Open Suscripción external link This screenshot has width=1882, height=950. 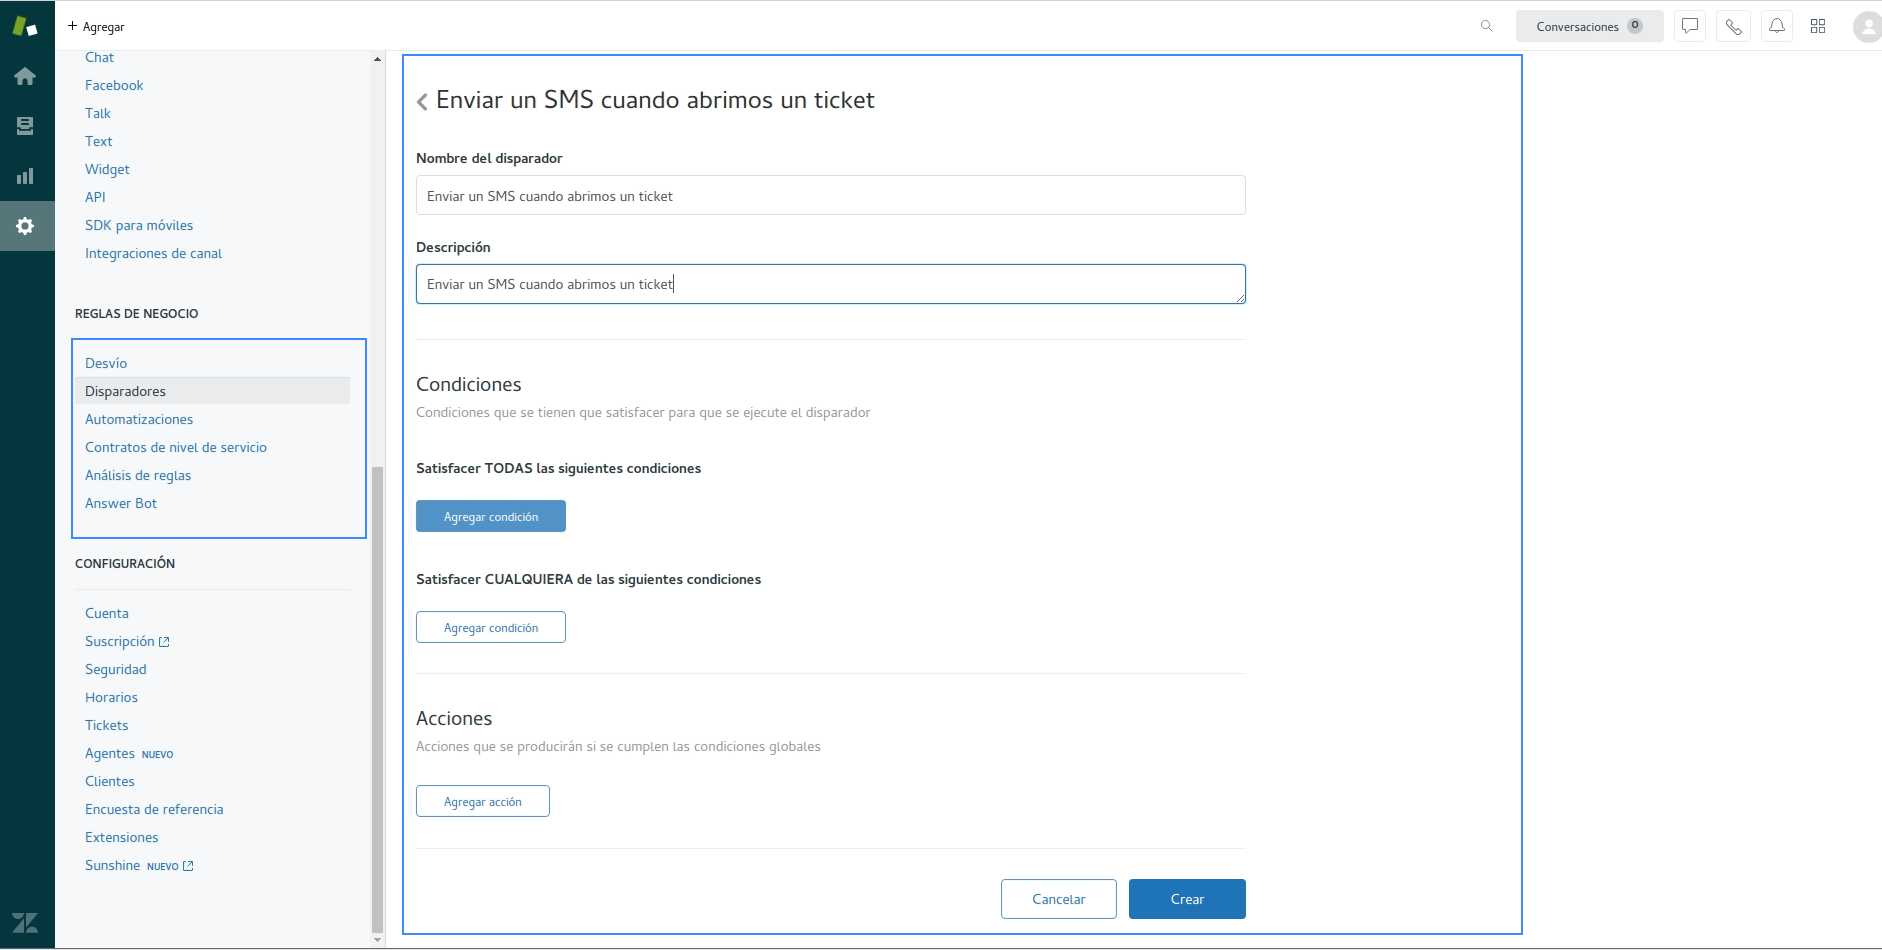127,641
